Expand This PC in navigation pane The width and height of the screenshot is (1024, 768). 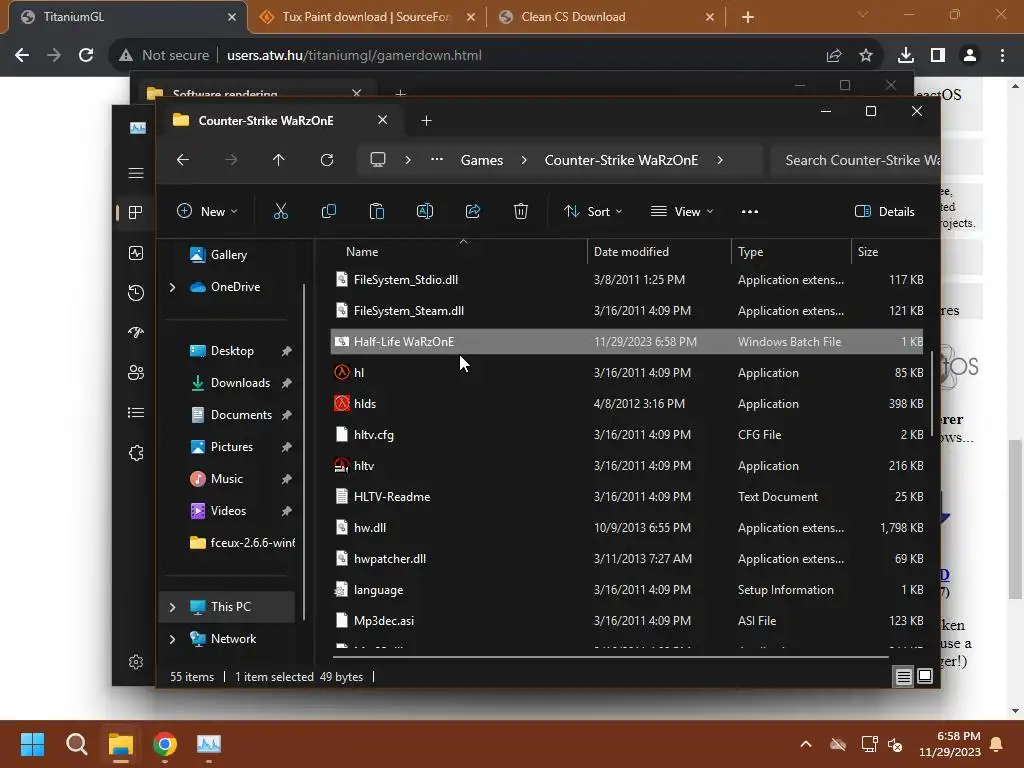click(x=172, y=607)
